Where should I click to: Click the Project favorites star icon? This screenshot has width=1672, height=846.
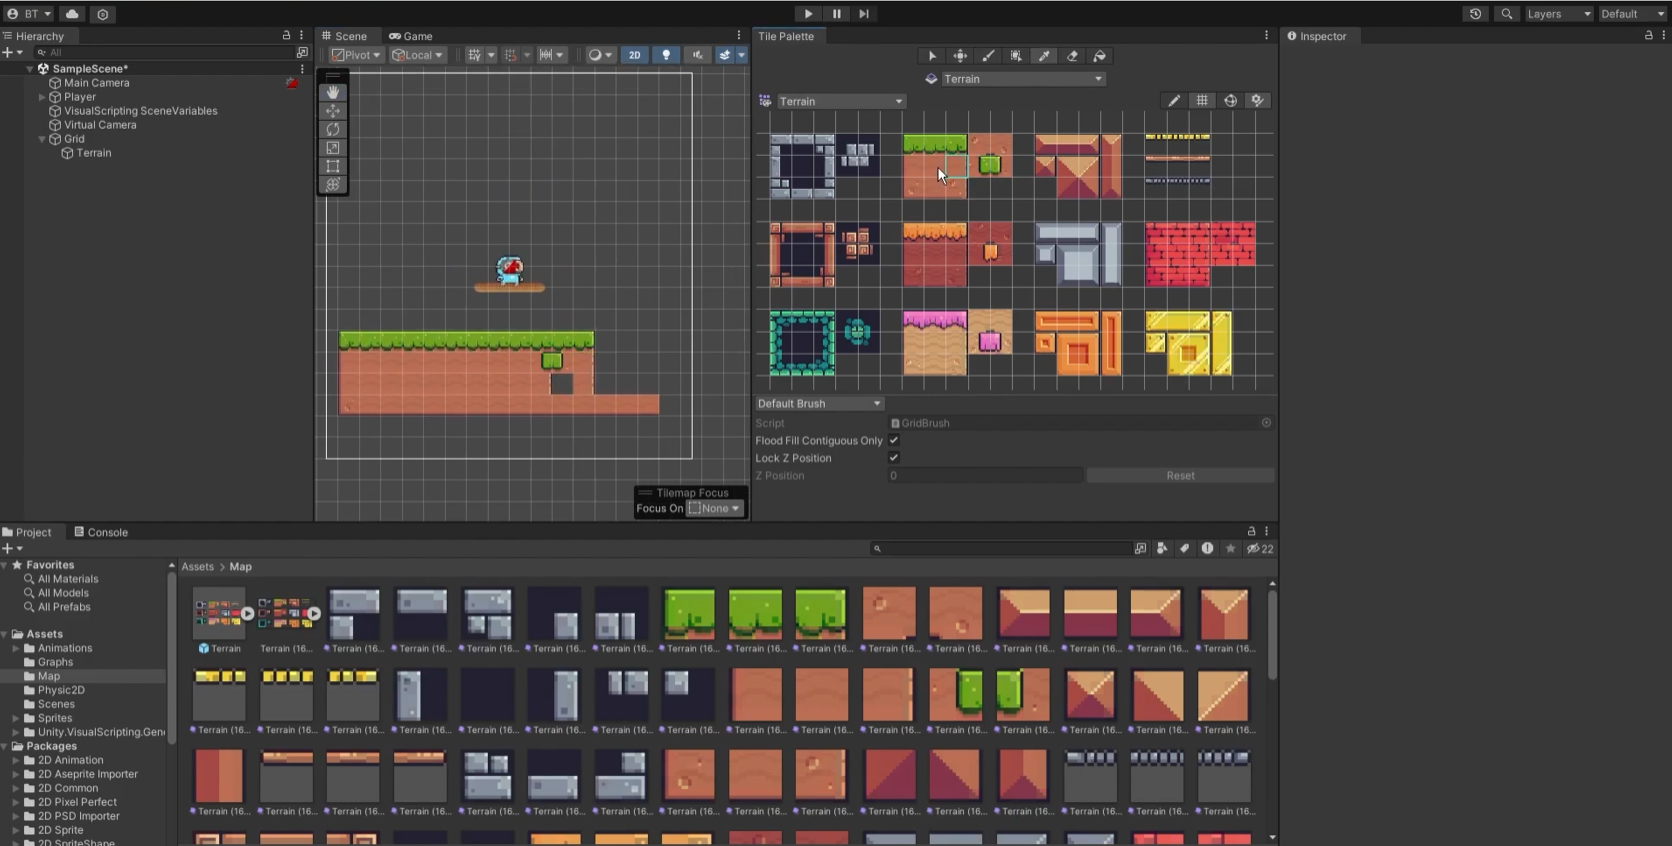tap(1230, 549)
